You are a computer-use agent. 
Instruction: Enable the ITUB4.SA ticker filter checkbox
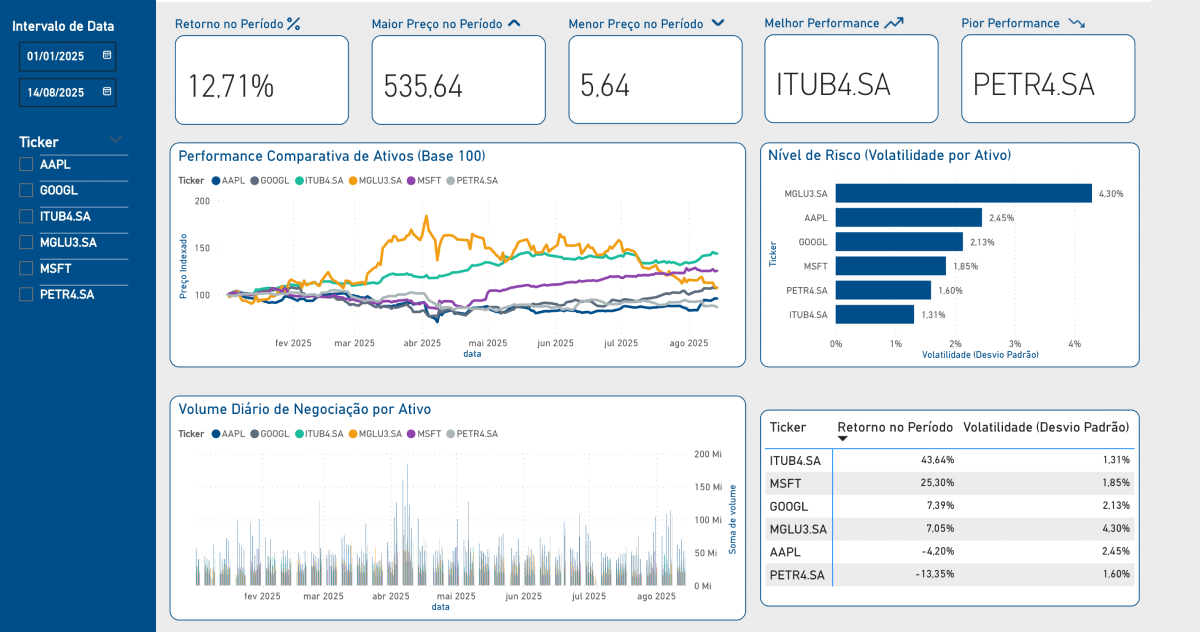pyautogui.click(x=26, y=216)
